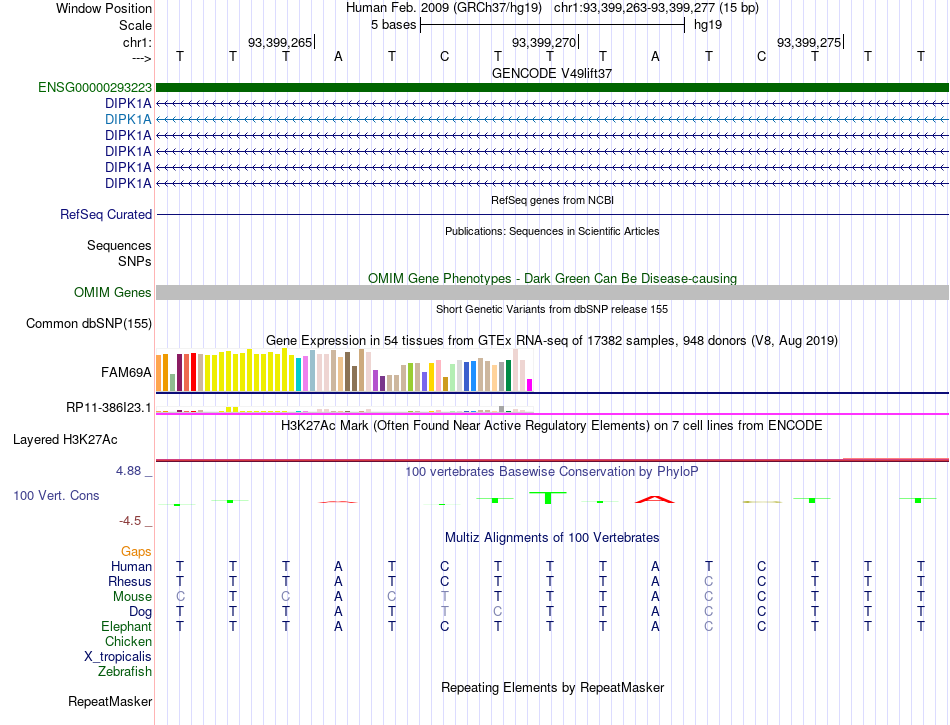Click the red PhyloP peak under A
950x725 pixels.
click(x=654, y=499)
